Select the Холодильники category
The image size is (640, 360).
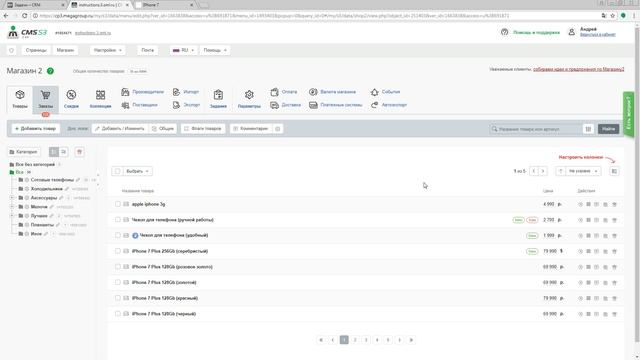click(x=47, y=189)
